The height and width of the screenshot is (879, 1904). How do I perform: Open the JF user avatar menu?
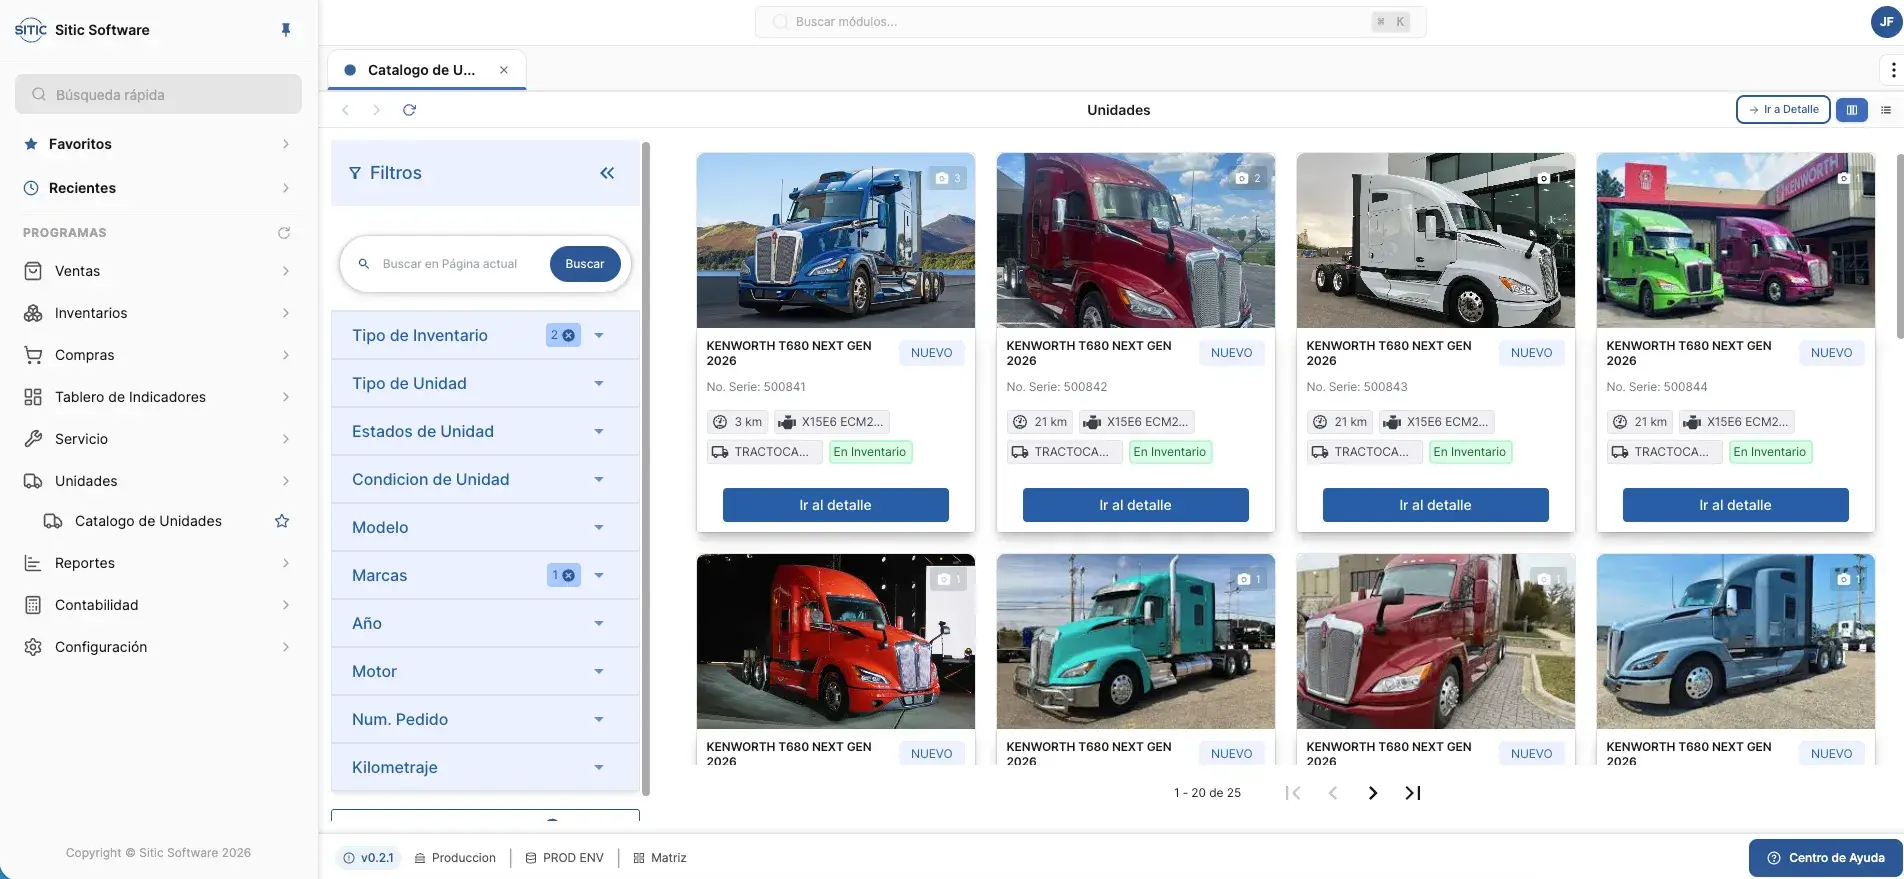pyautogui.click(x=1886, y=22)
